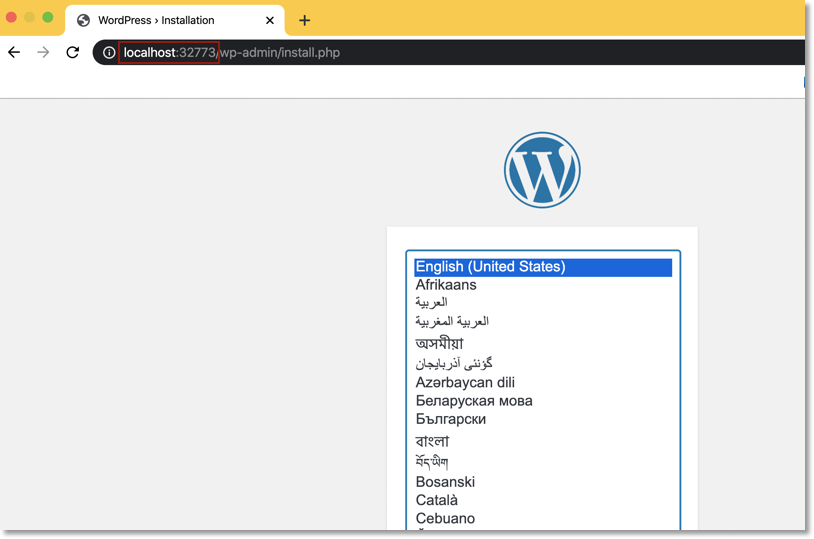
Task: Go back with the browser back arrow
Action: 14,52
